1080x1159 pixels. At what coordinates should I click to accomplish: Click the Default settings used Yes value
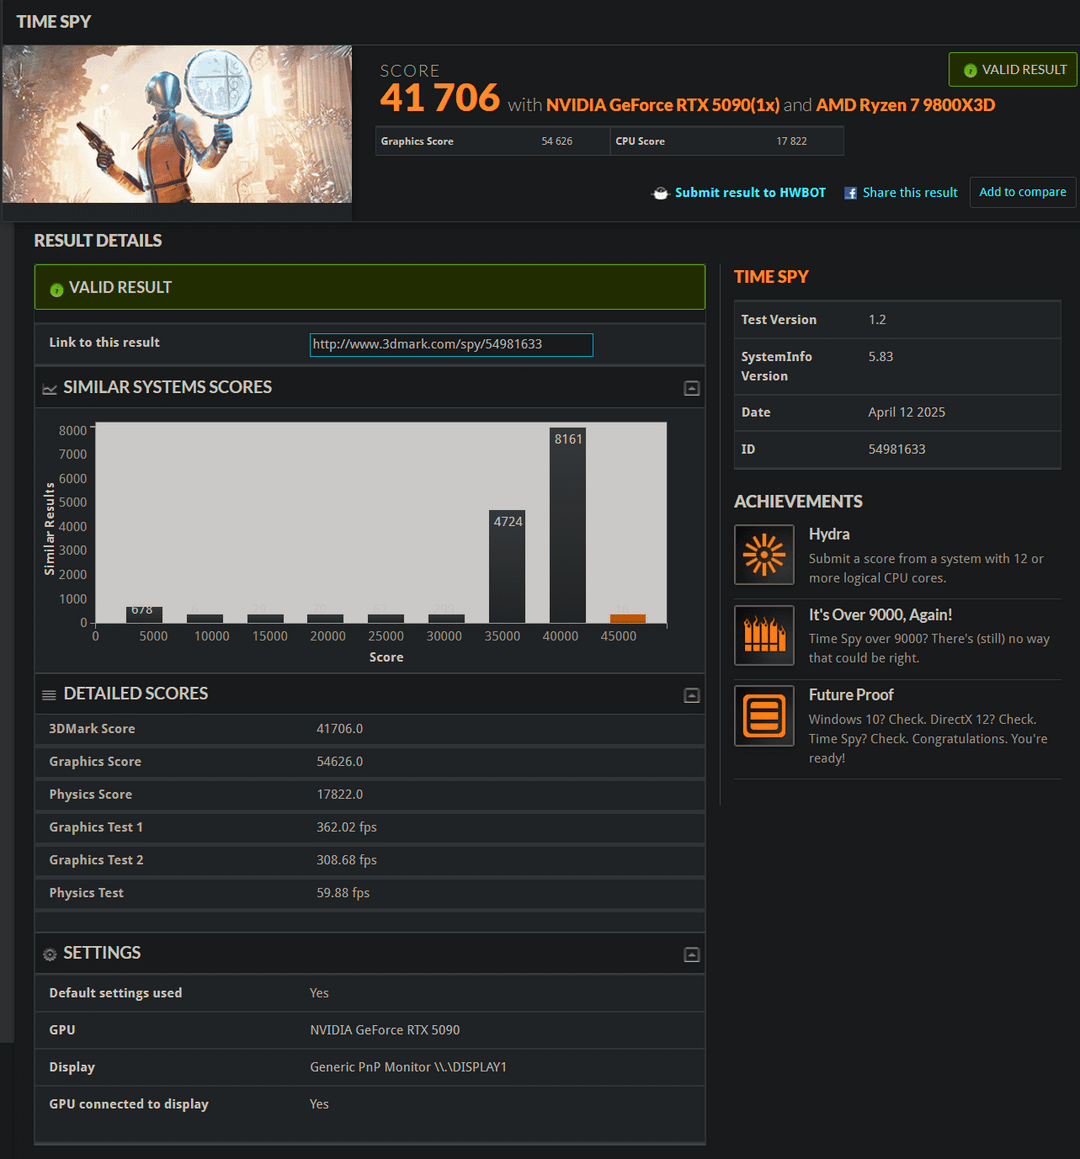319,993
